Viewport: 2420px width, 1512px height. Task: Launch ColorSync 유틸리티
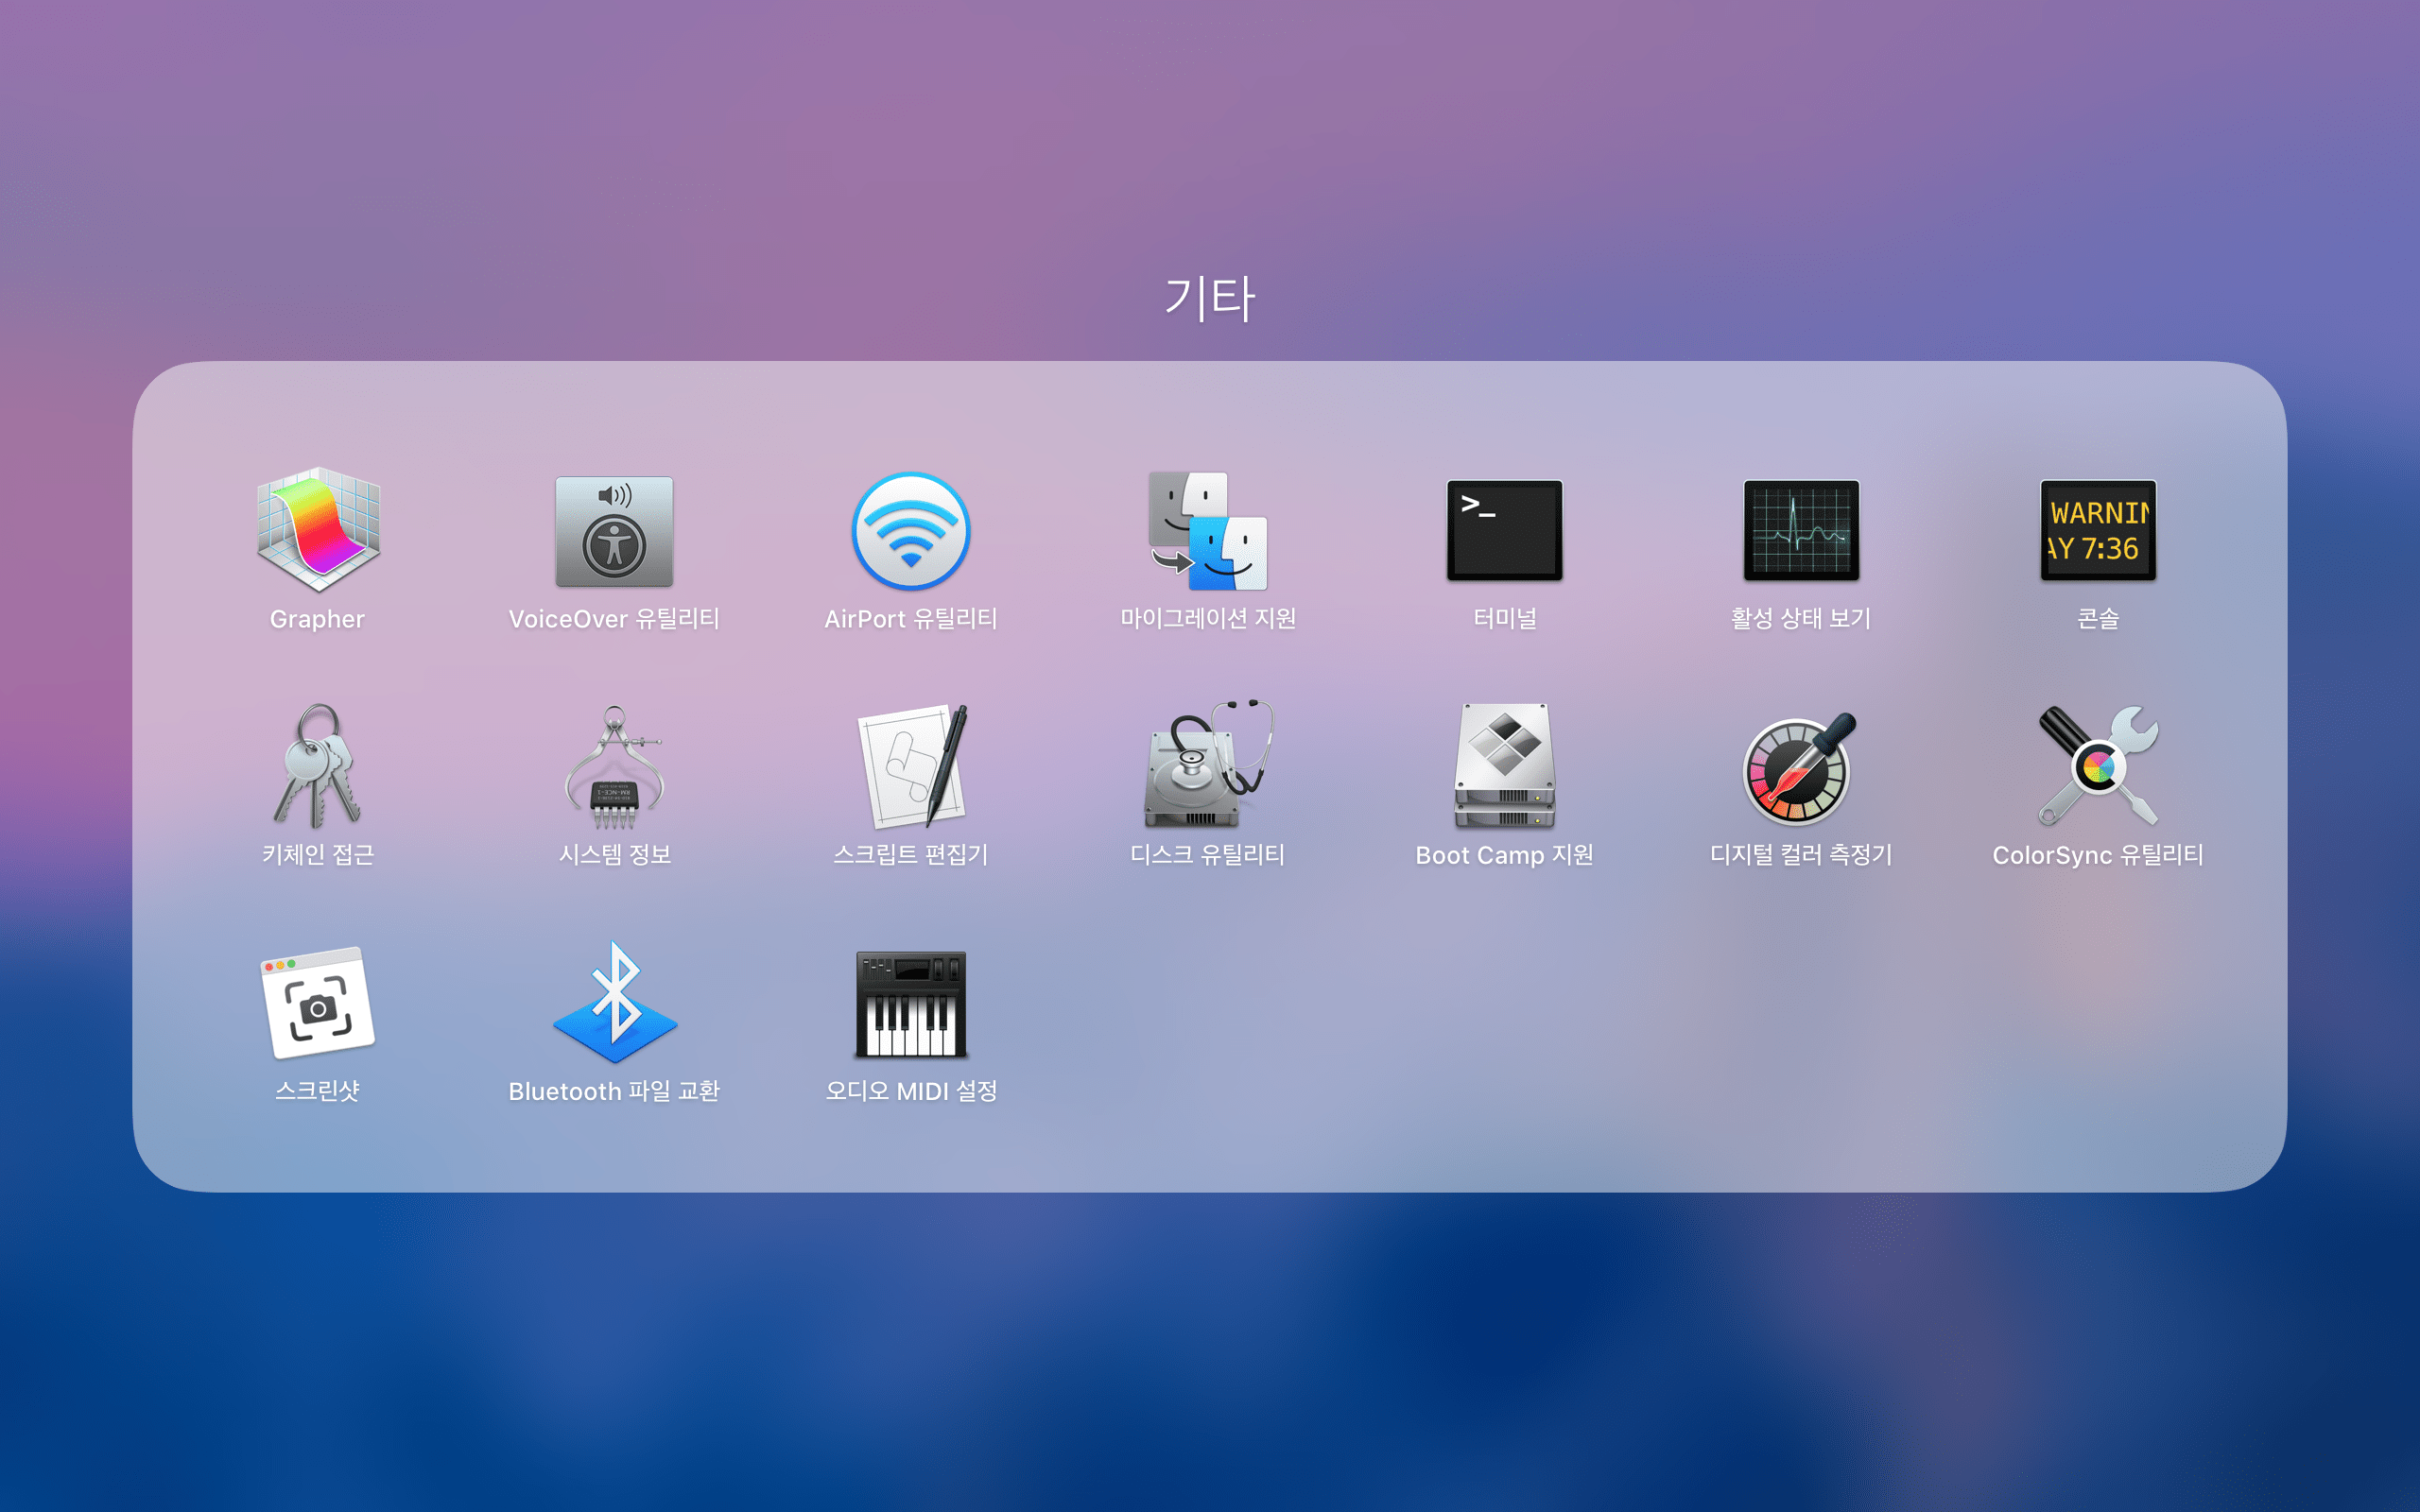pyautogui.click(x=2098, y=767)
